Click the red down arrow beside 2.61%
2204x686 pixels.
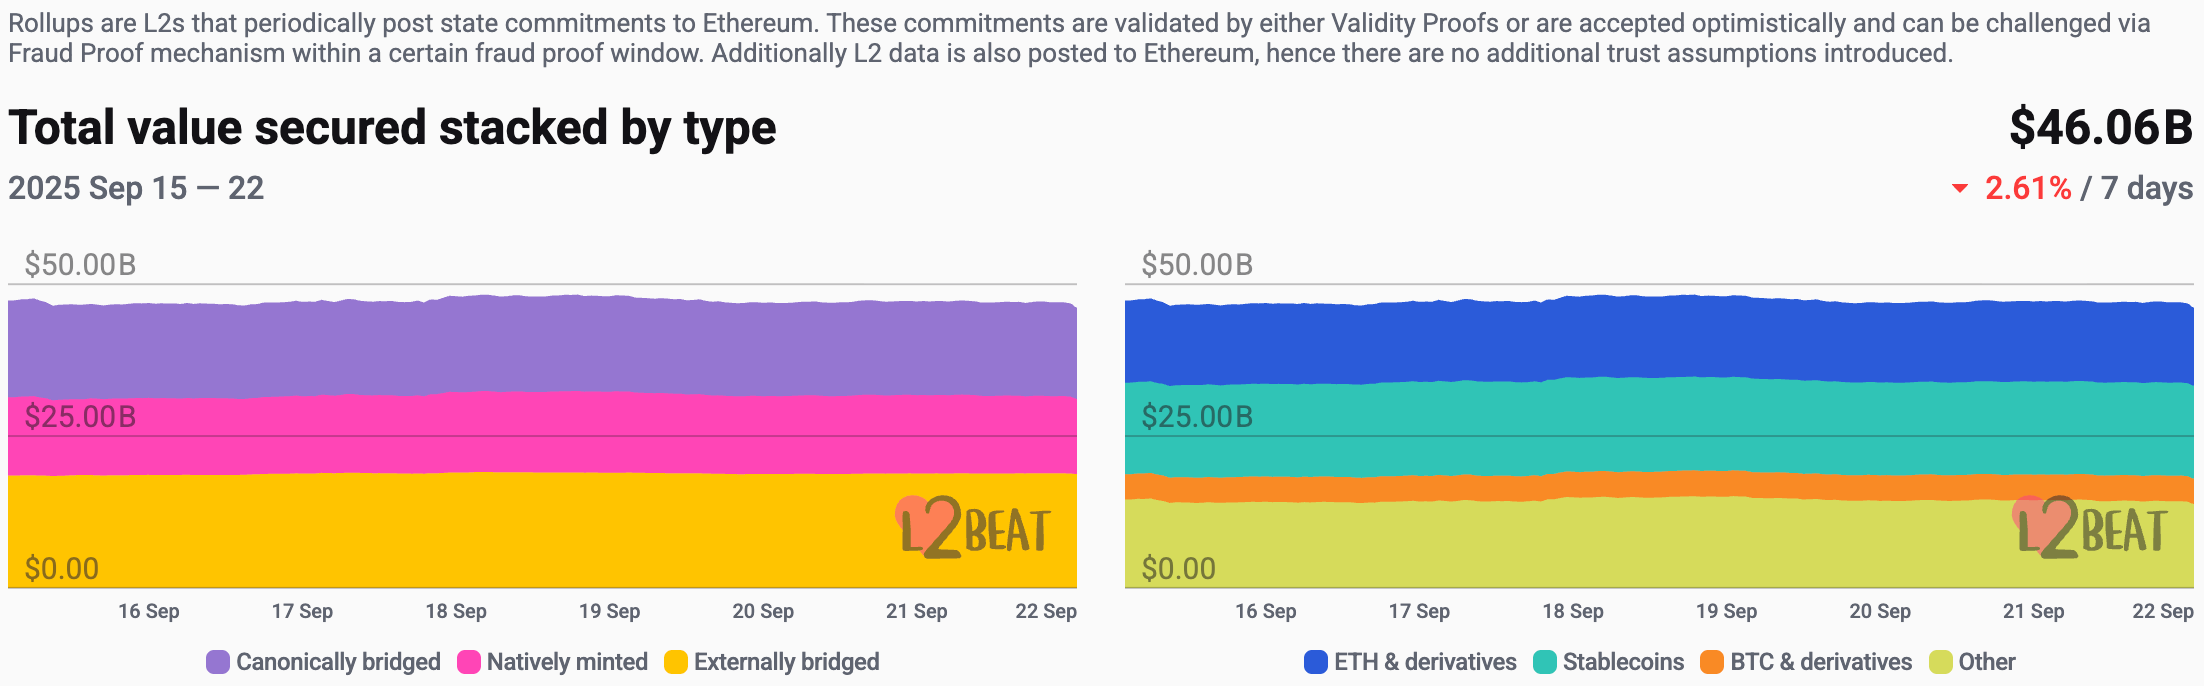coord(1960,188)
